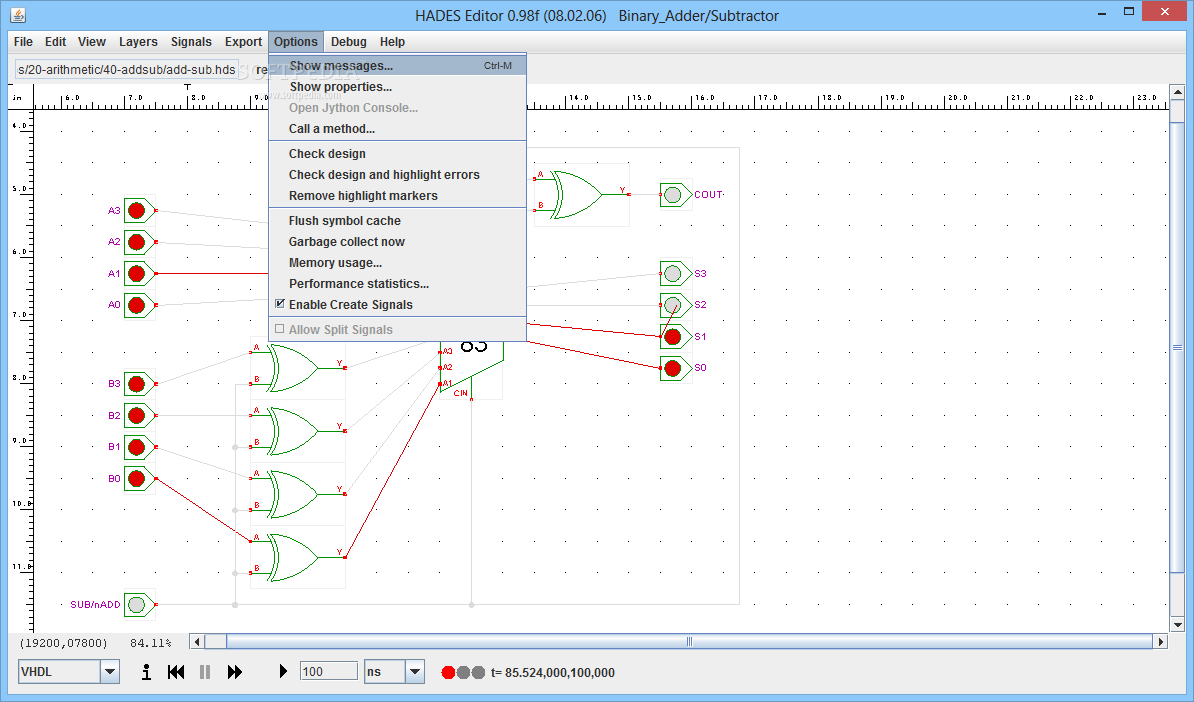Open the ns time unit dropdown
Image resolution: width=1194 pixels, height=702 pixels.
[415, 672]
